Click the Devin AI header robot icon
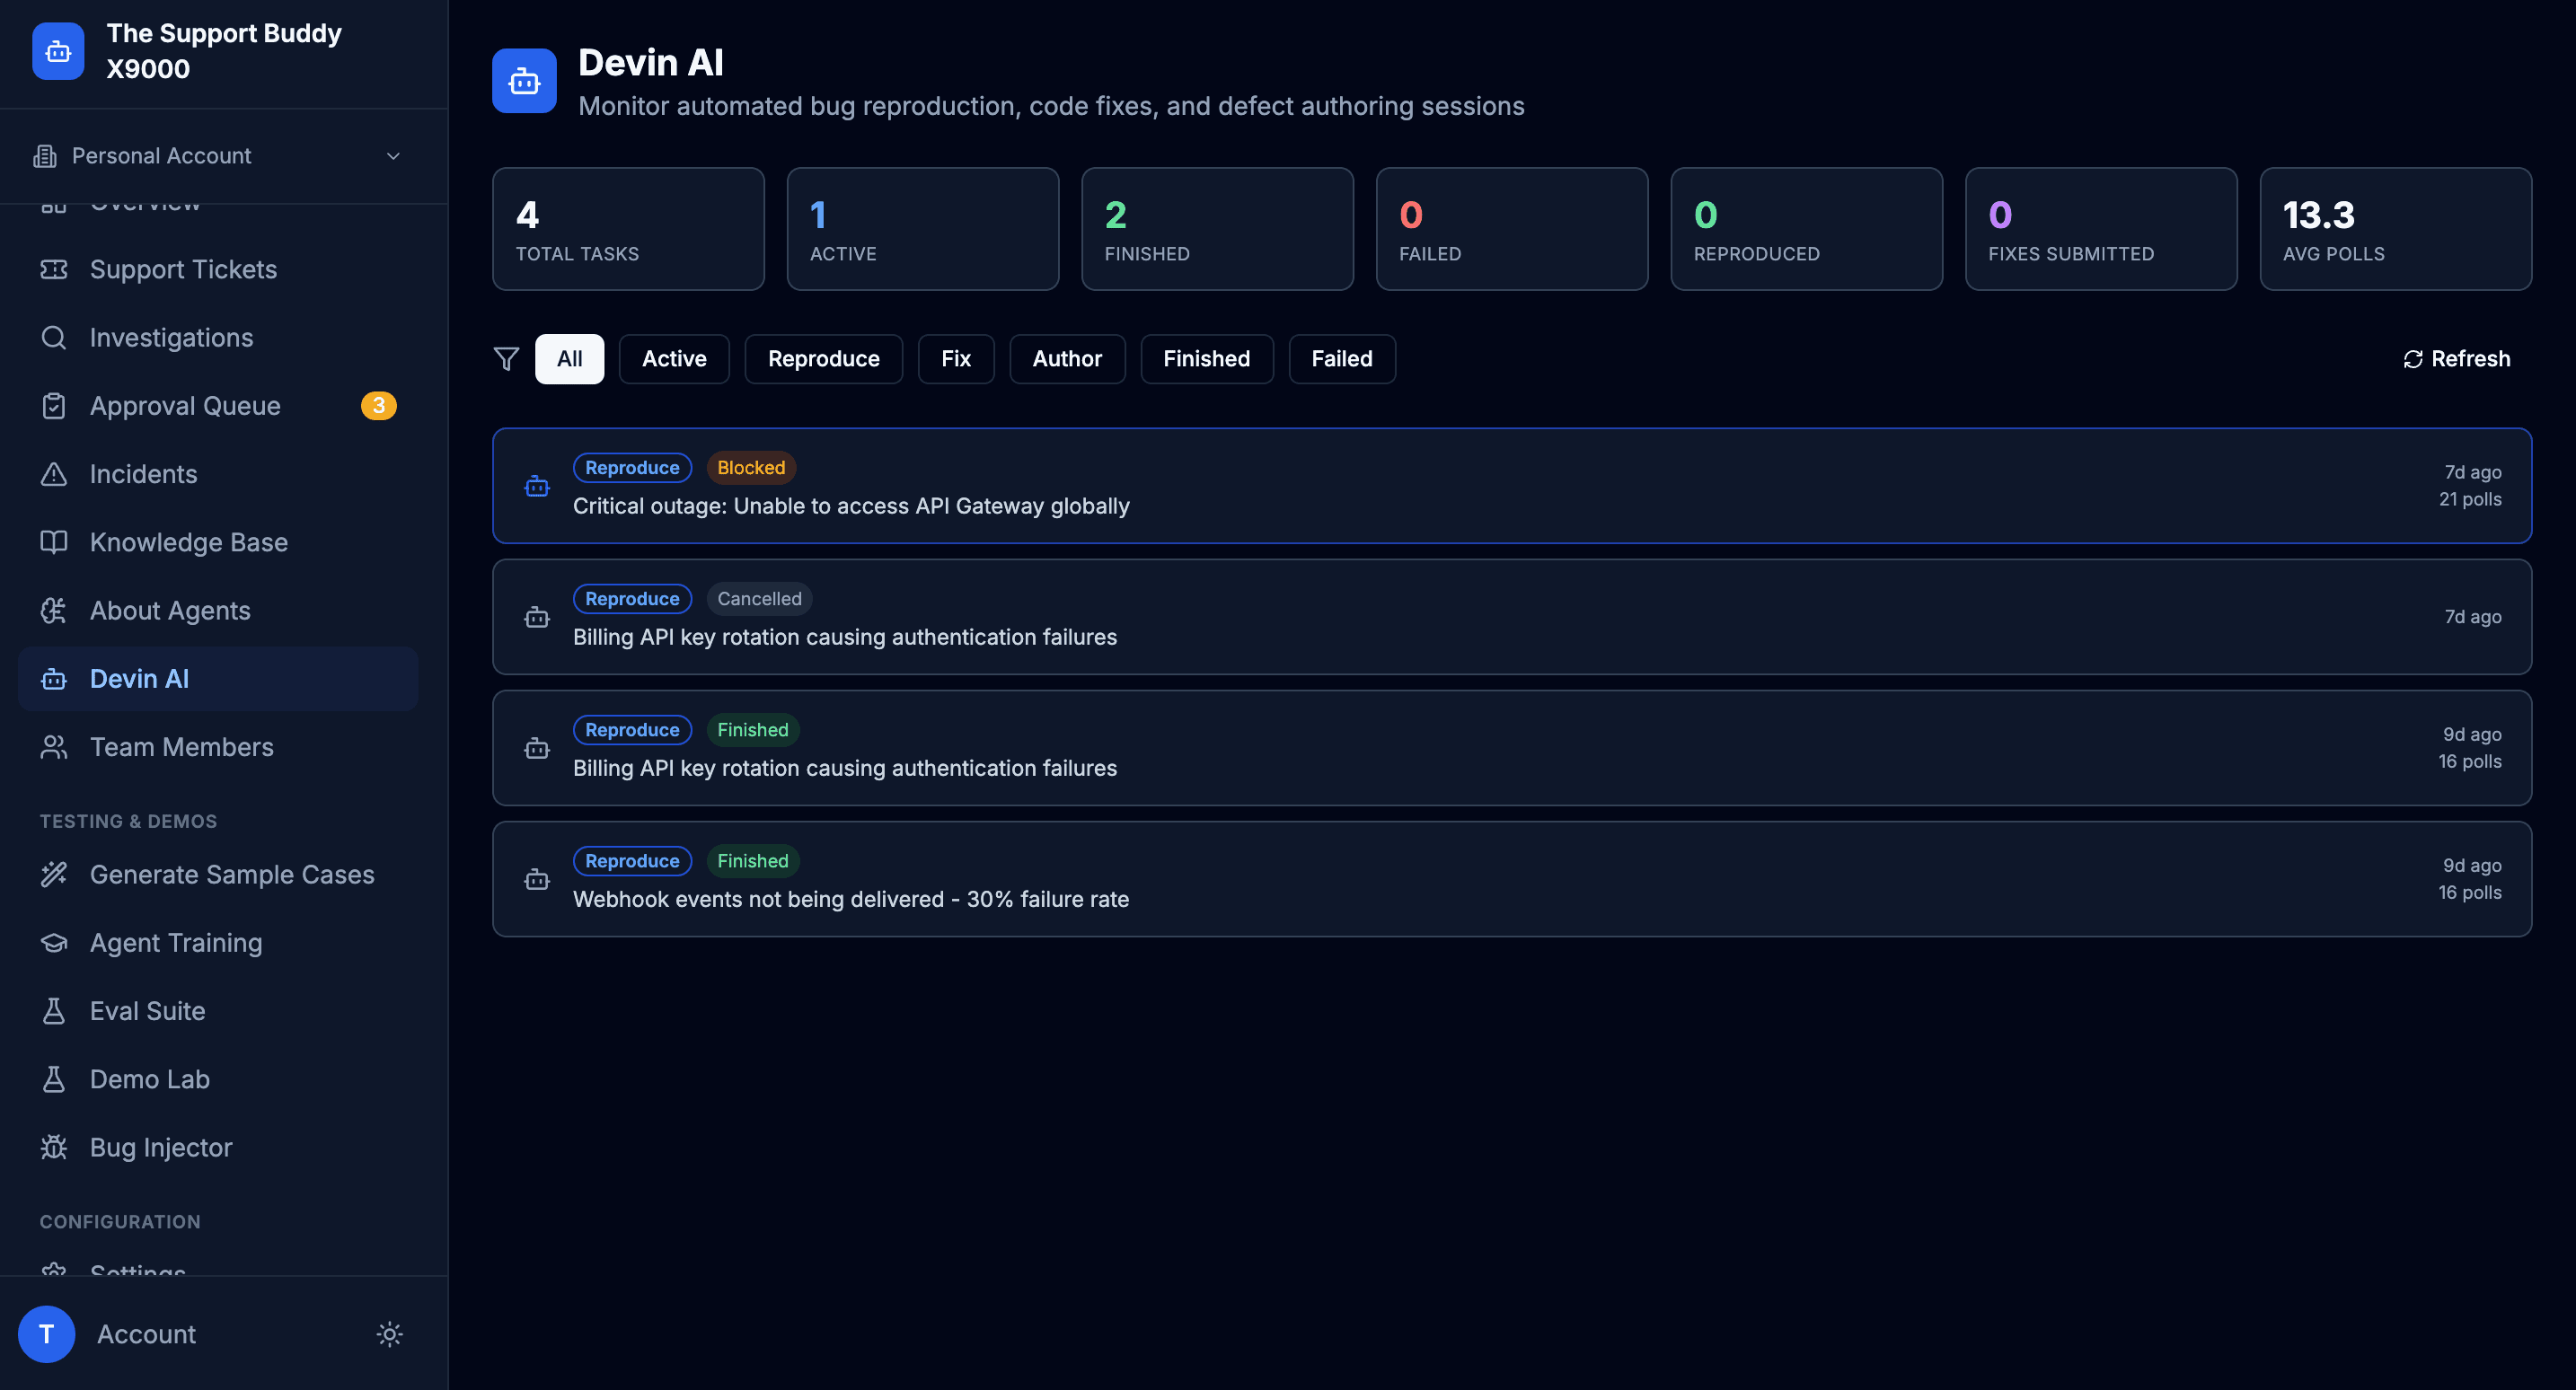 point(524,81)
